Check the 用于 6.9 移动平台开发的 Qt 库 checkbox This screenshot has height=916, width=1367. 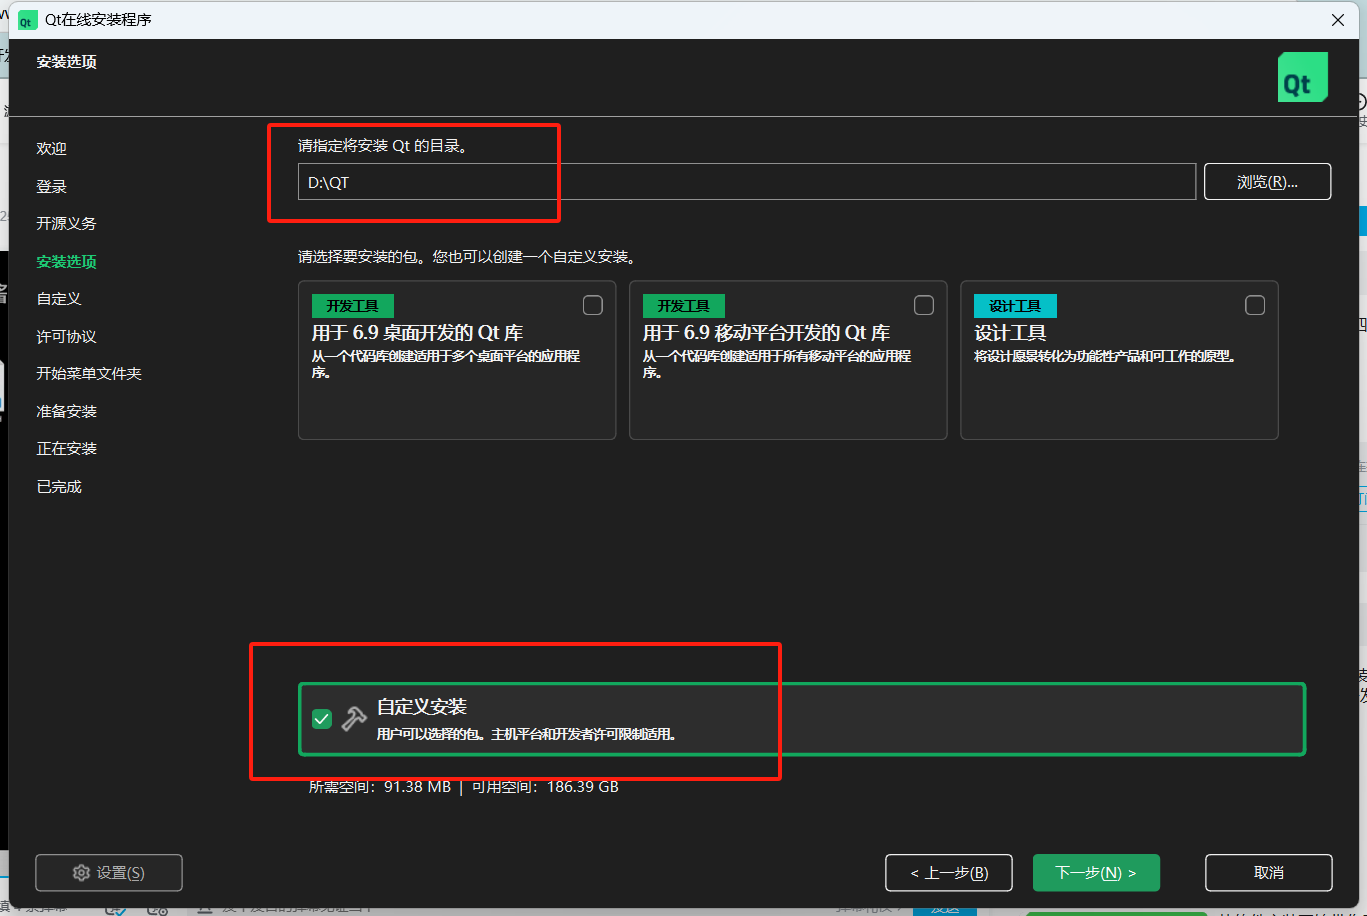coord(924,305)
